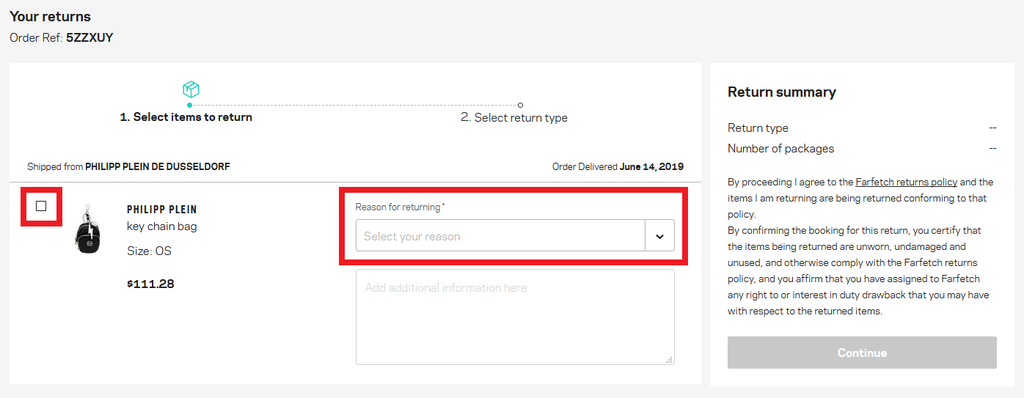Image resolution: width=1024 pixels, height=398 pixels.
Task: Click the hollow circle marker for step 2
Action: pos(520,105)
